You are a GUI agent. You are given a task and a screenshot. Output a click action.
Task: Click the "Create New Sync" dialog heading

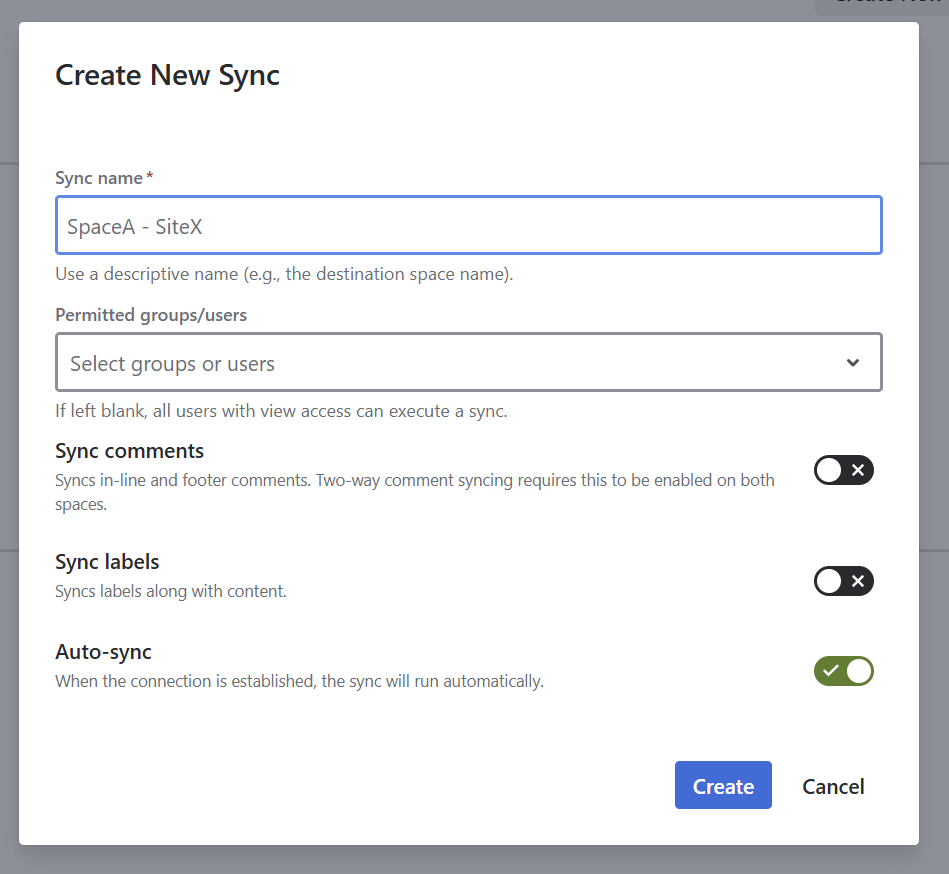click(167, 75)
